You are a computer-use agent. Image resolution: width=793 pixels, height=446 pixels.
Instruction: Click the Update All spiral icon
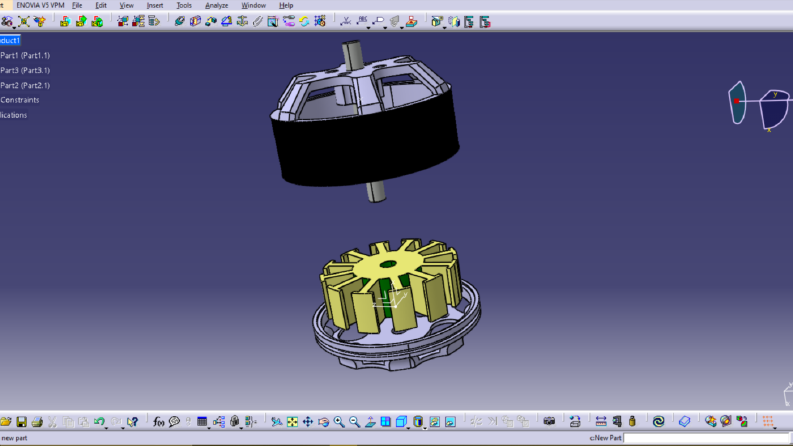coord(658,421)
